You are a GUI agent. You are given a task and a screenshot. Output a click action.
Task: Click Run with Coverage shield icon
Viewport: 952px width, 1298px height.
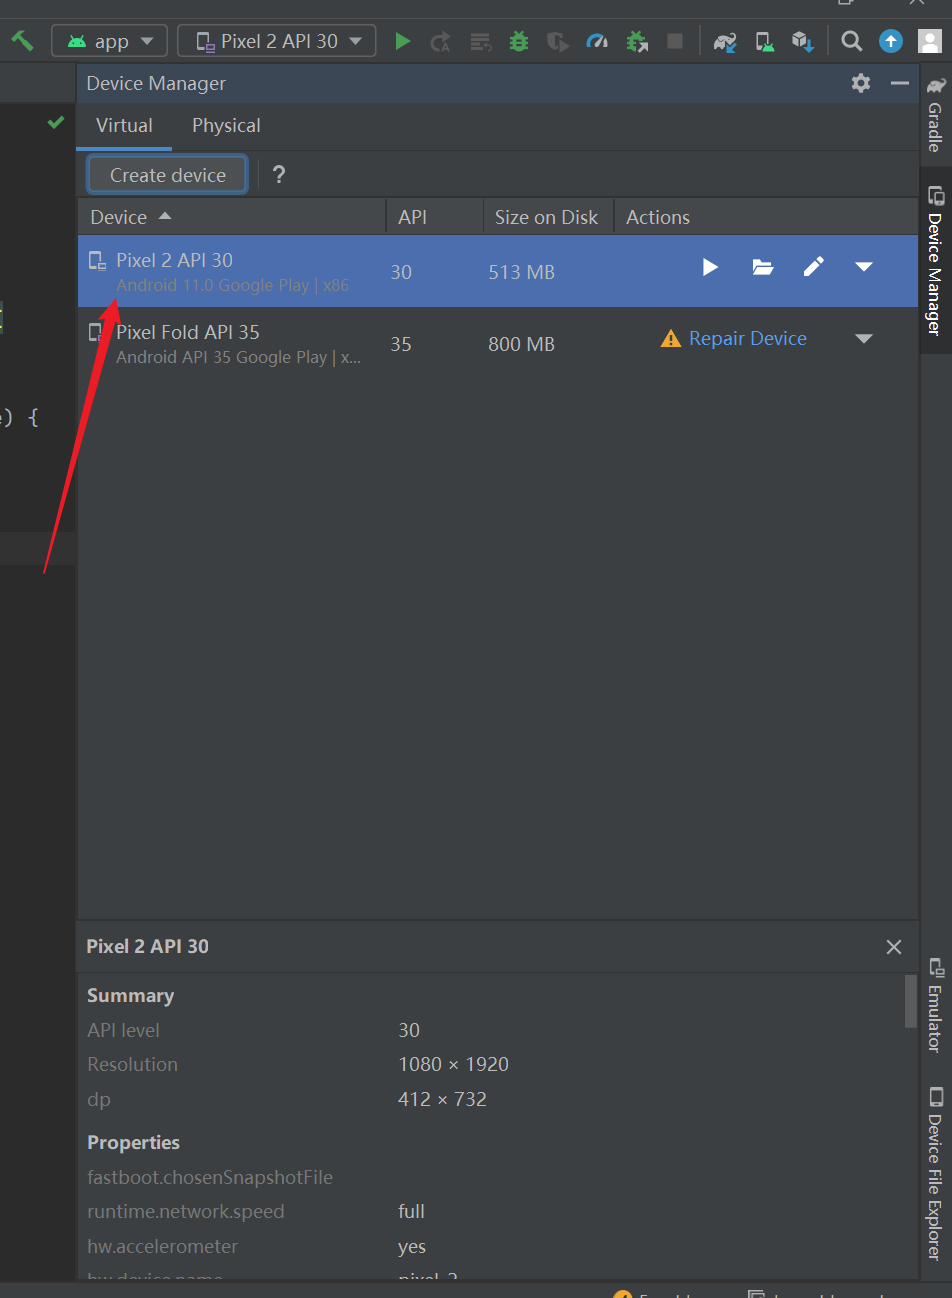[558, 41]
